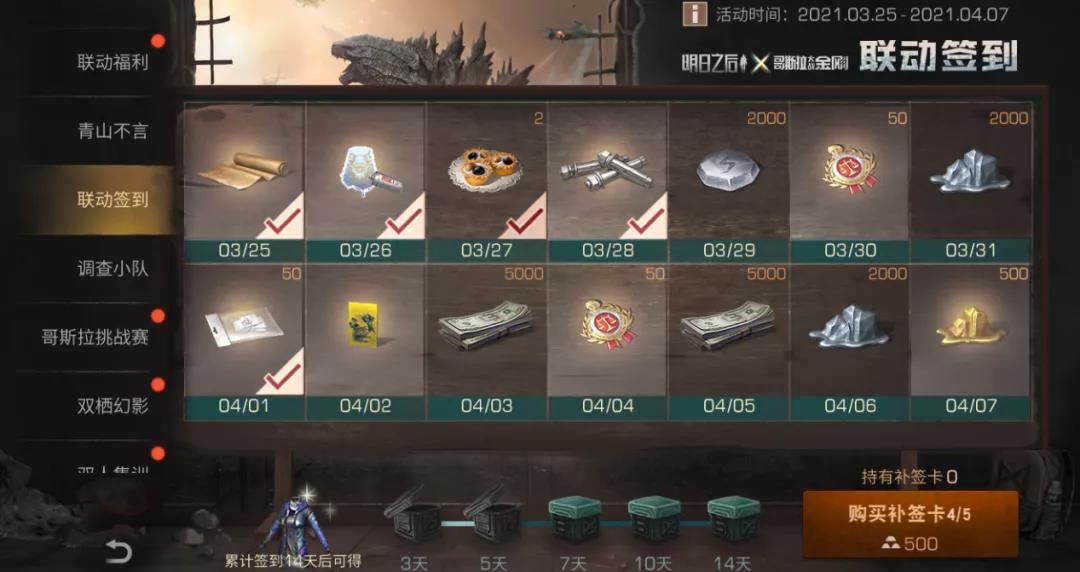Click the back arrow icon
Screen dimensions: 1080x572
[x=118, y=551]
